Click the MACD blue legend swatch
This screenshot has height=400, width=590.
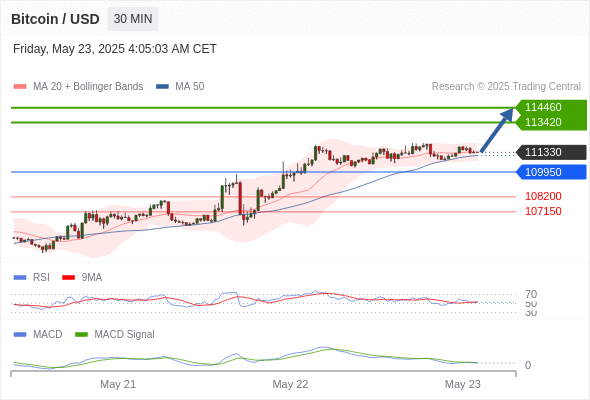pos(20,335)
